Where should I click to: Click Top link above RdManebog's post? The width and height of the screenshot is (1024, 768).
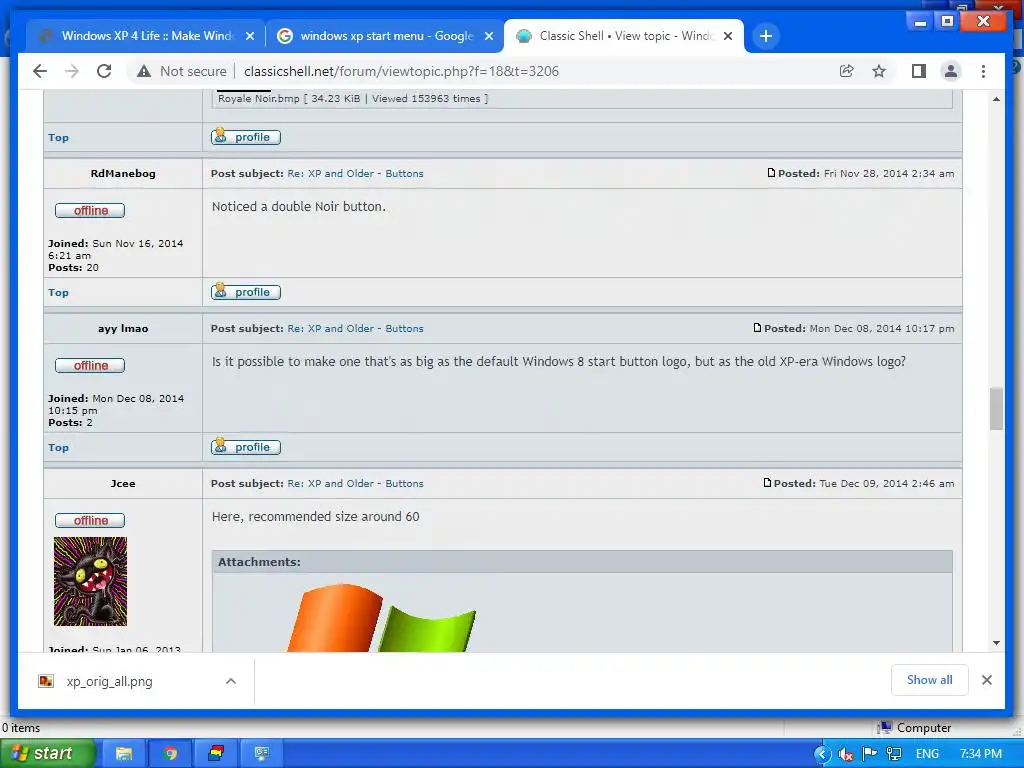click(58, 137)
